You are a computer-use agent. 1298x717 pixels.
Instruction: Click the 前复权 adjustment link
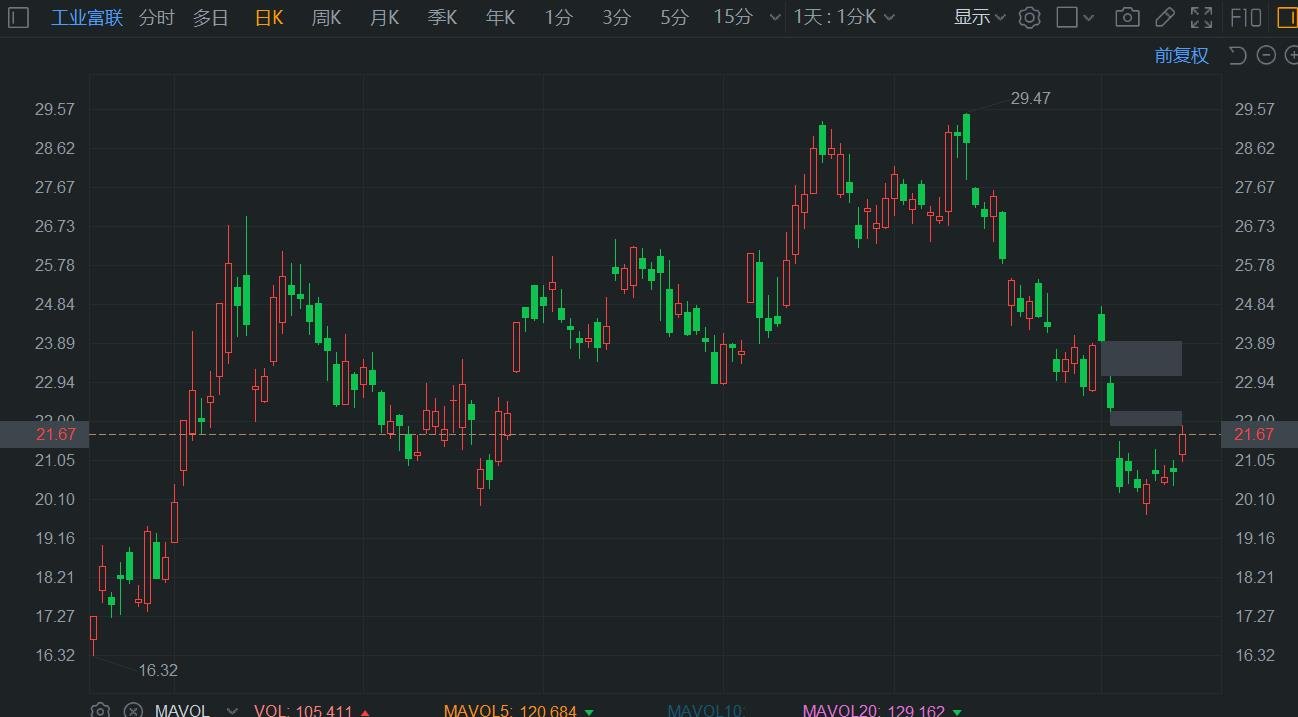point(1181,55)
